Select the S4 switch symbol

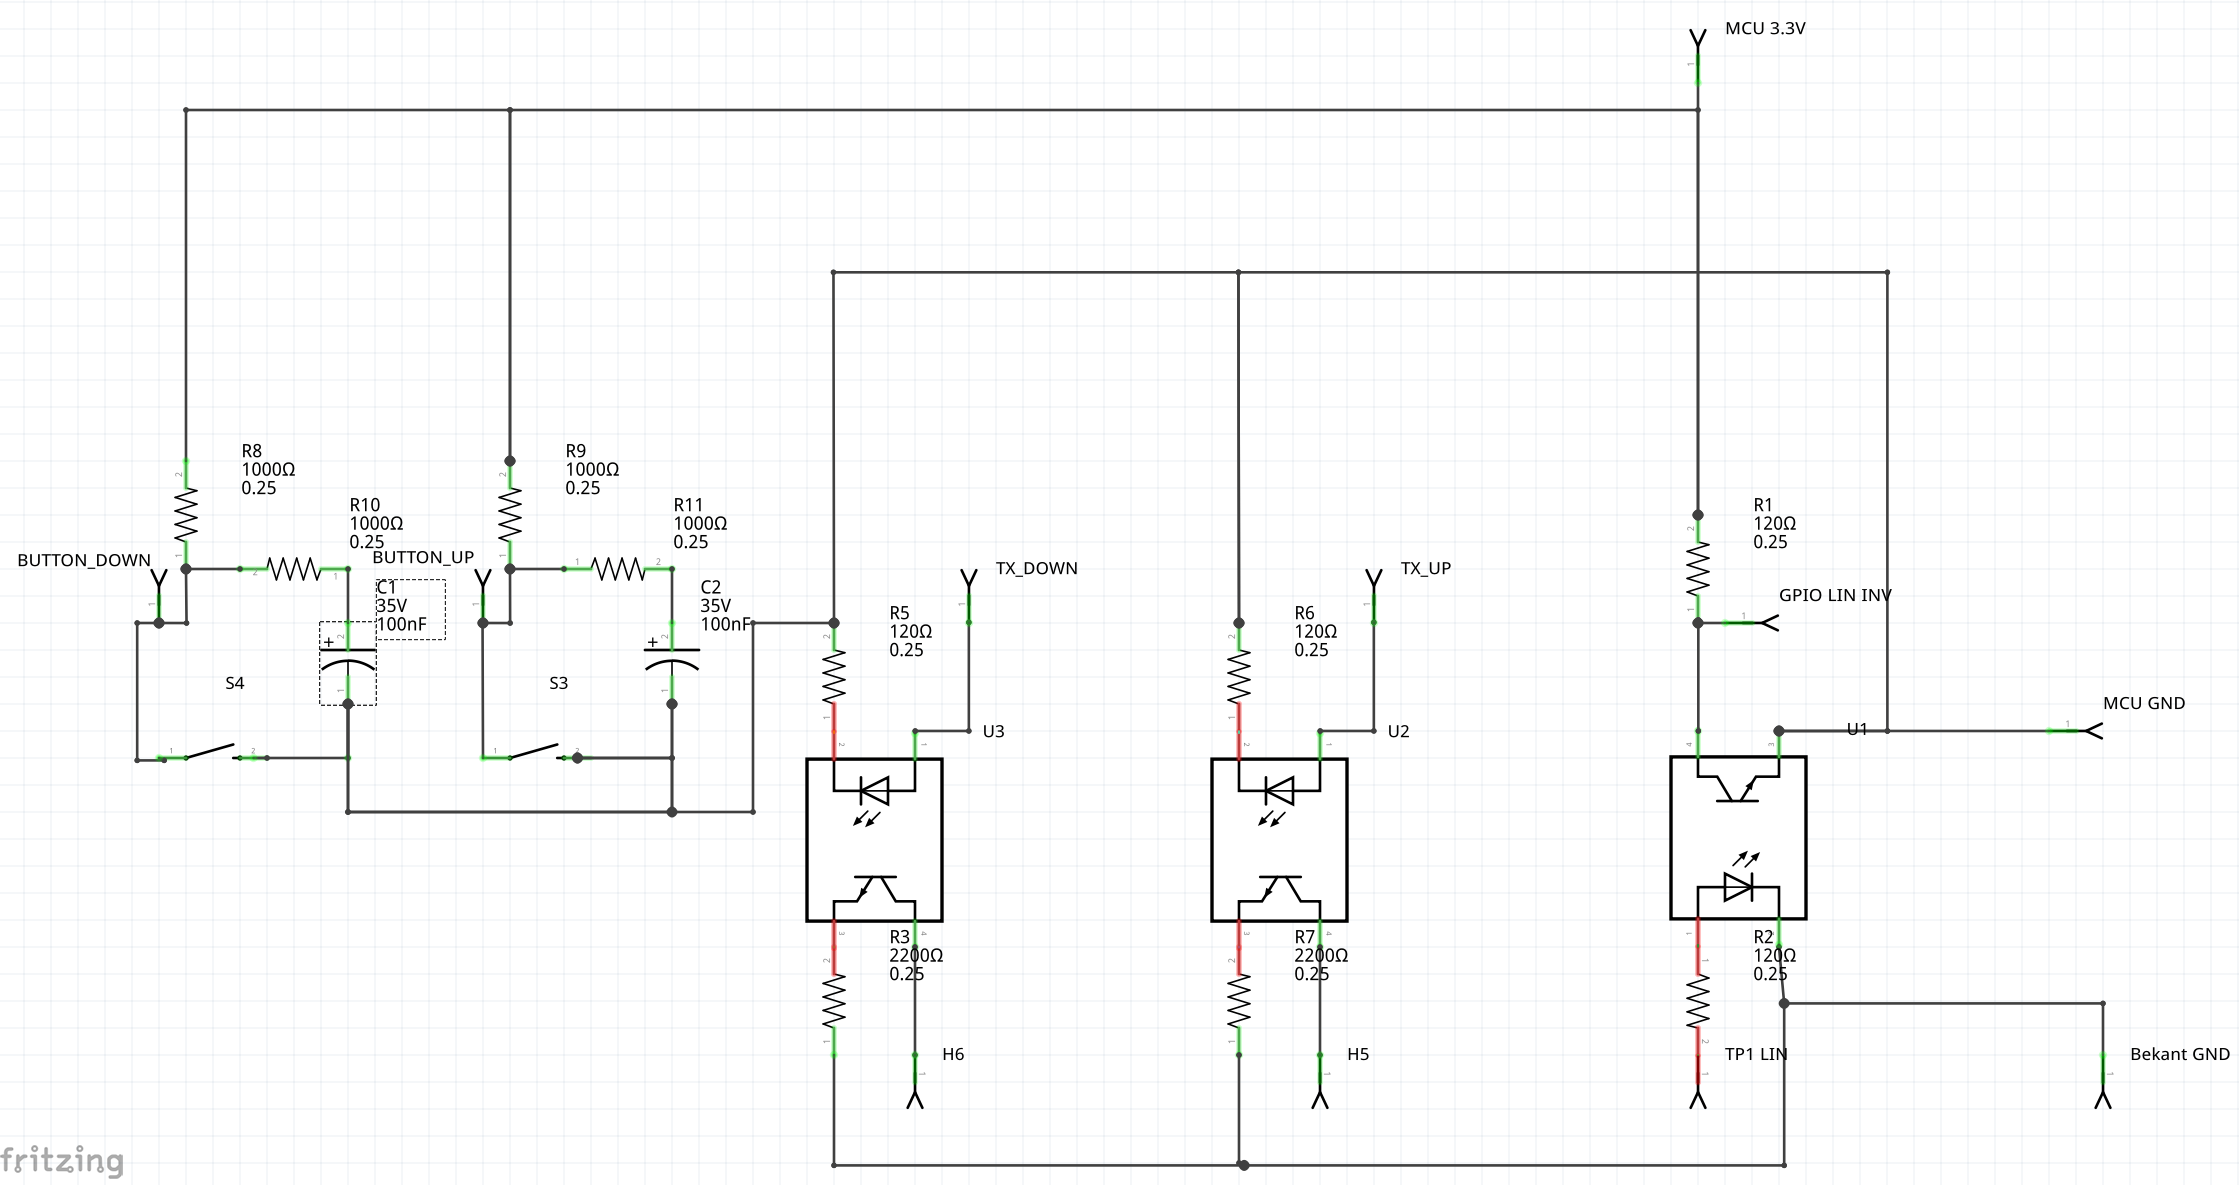point(213,752)
